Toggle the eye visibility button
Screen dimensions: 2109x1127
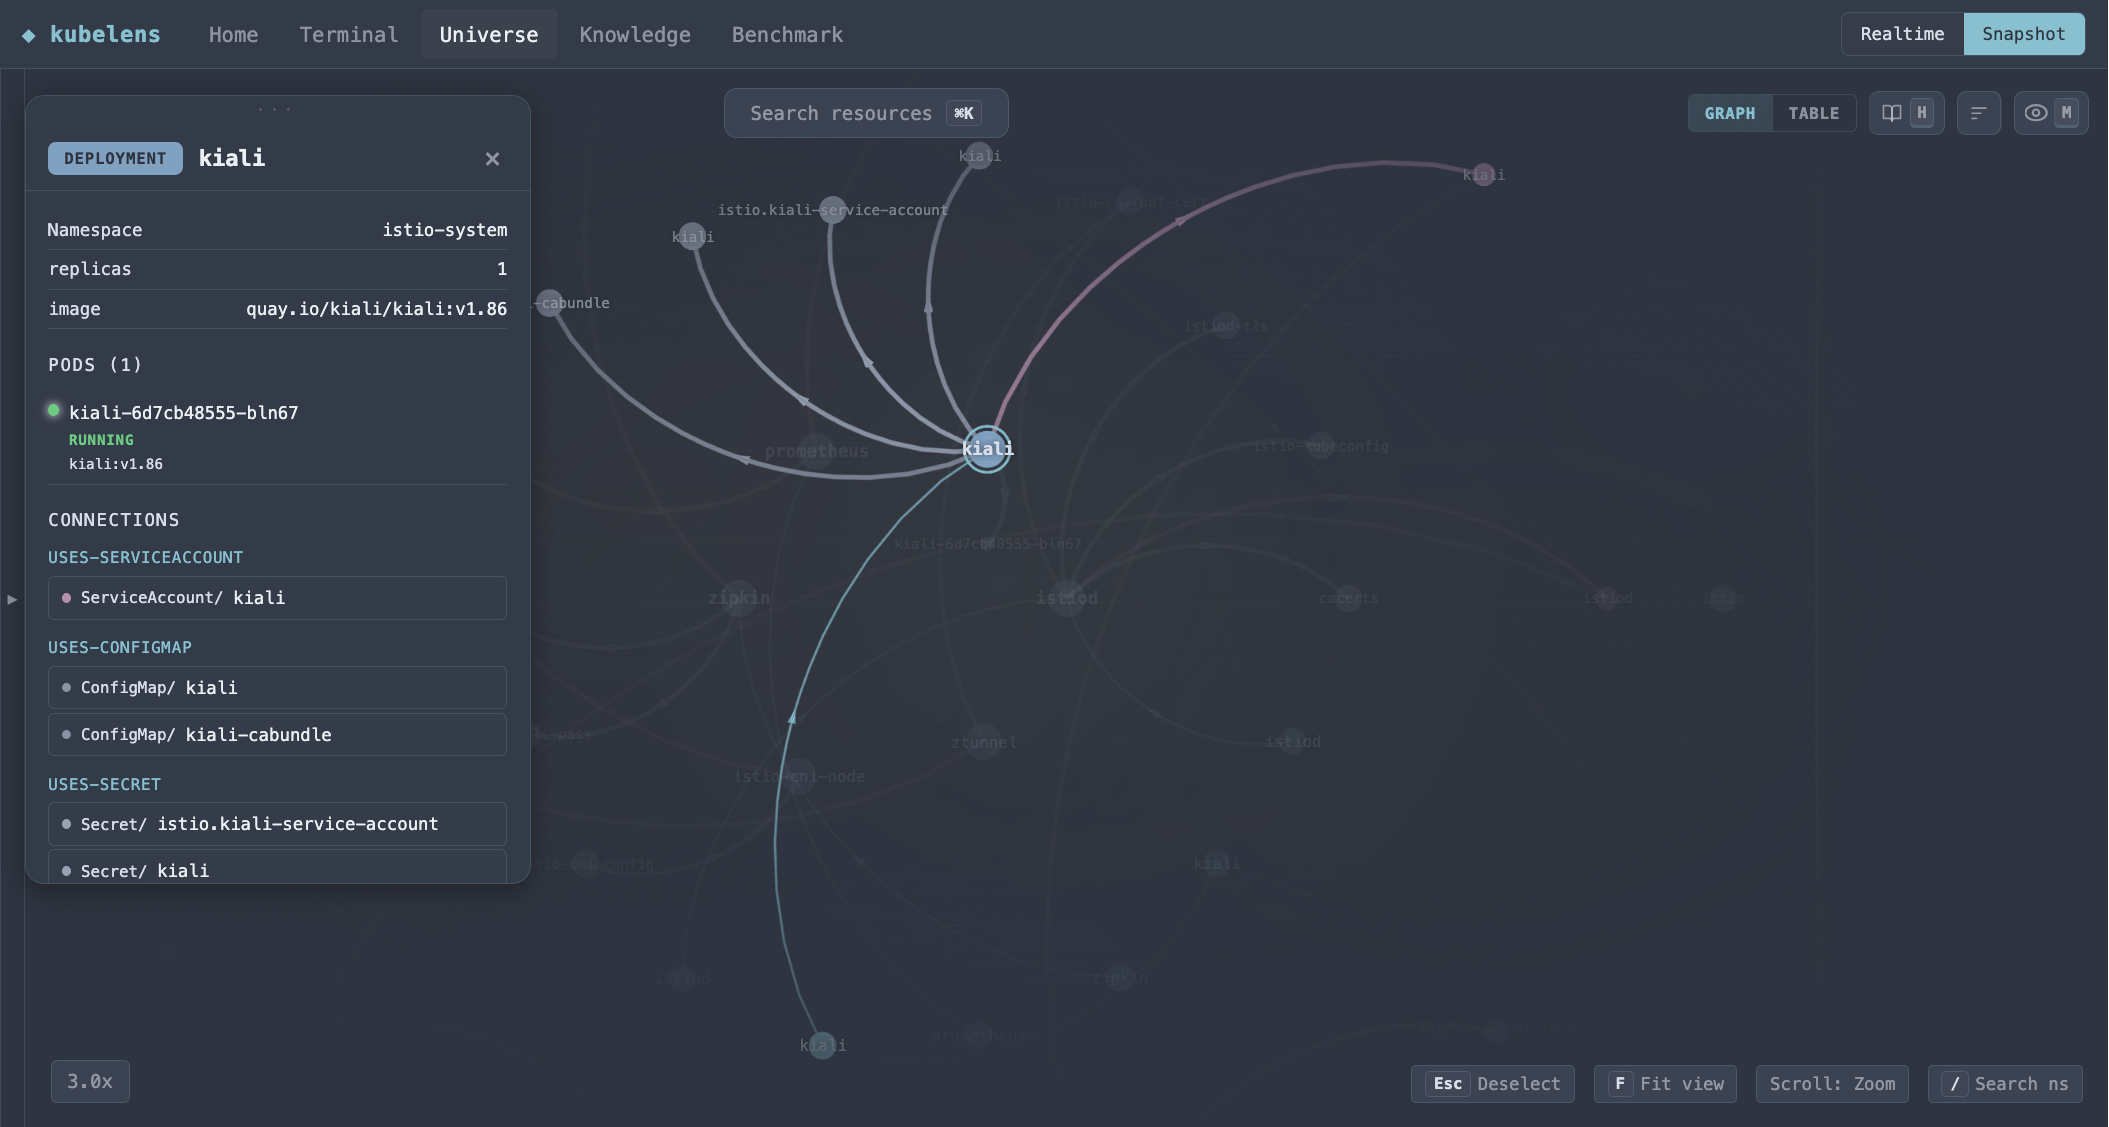(x=2050, y=113)
